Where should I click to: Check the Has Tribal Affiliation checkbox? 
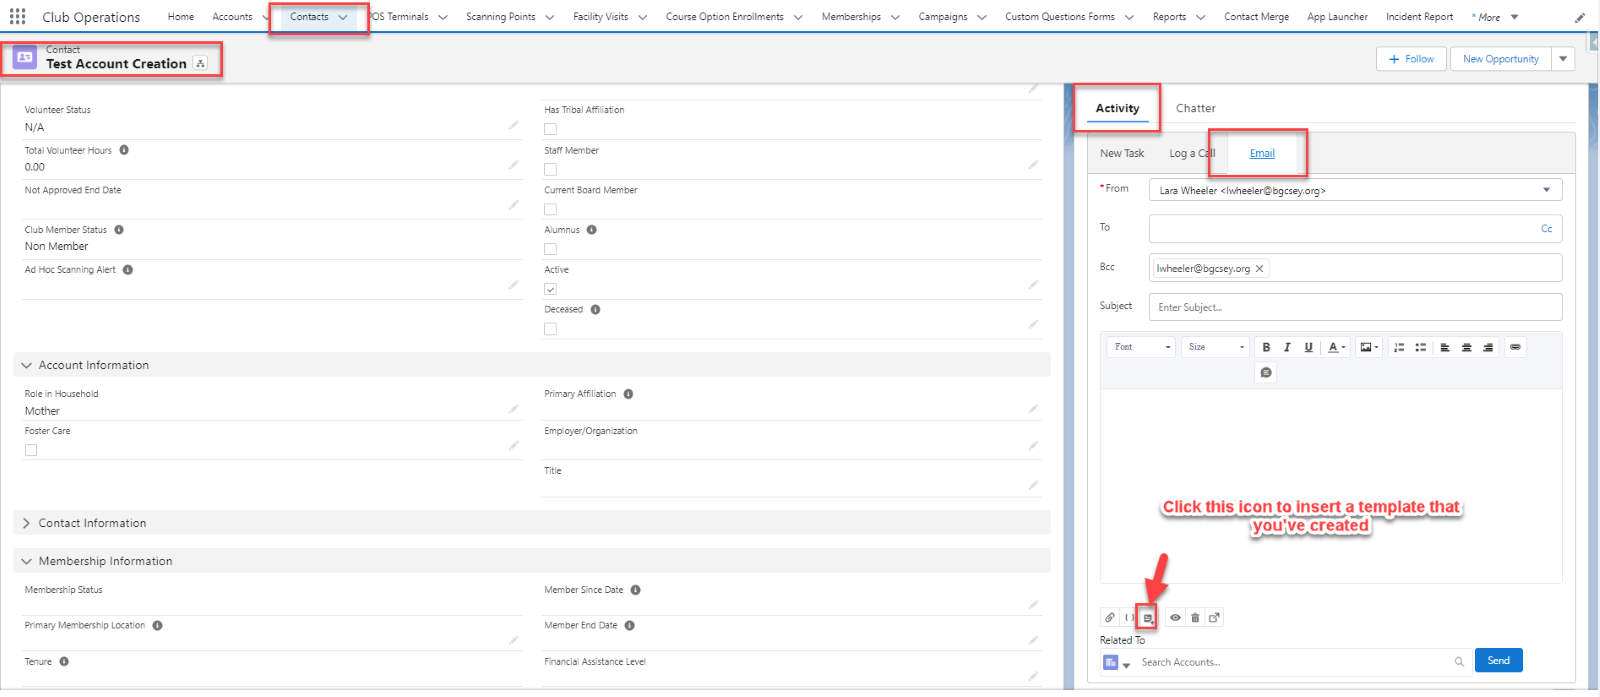(550, 129)
